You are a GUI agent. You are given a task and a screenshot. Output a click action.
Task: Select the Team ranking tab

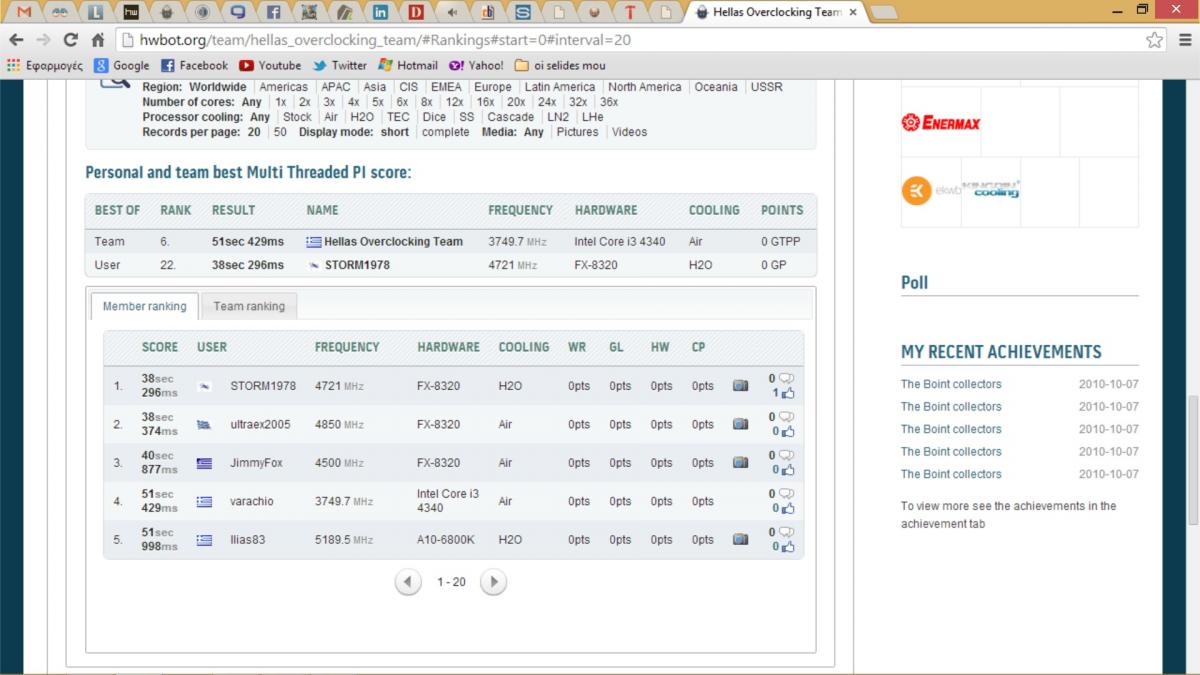tap(249, 306)
